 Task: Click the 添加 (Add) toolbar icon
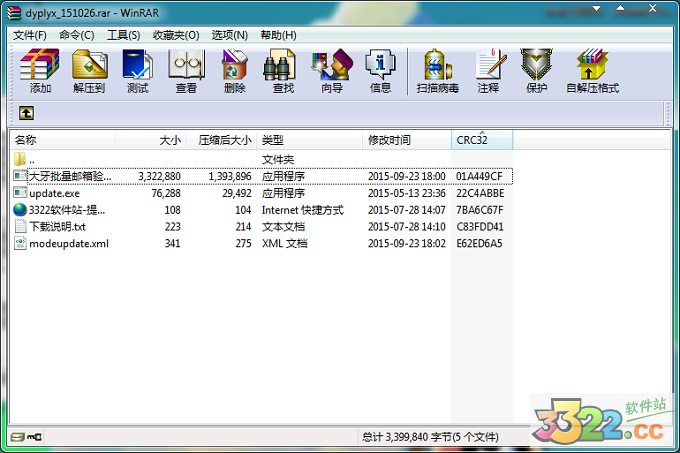(40, 65)
